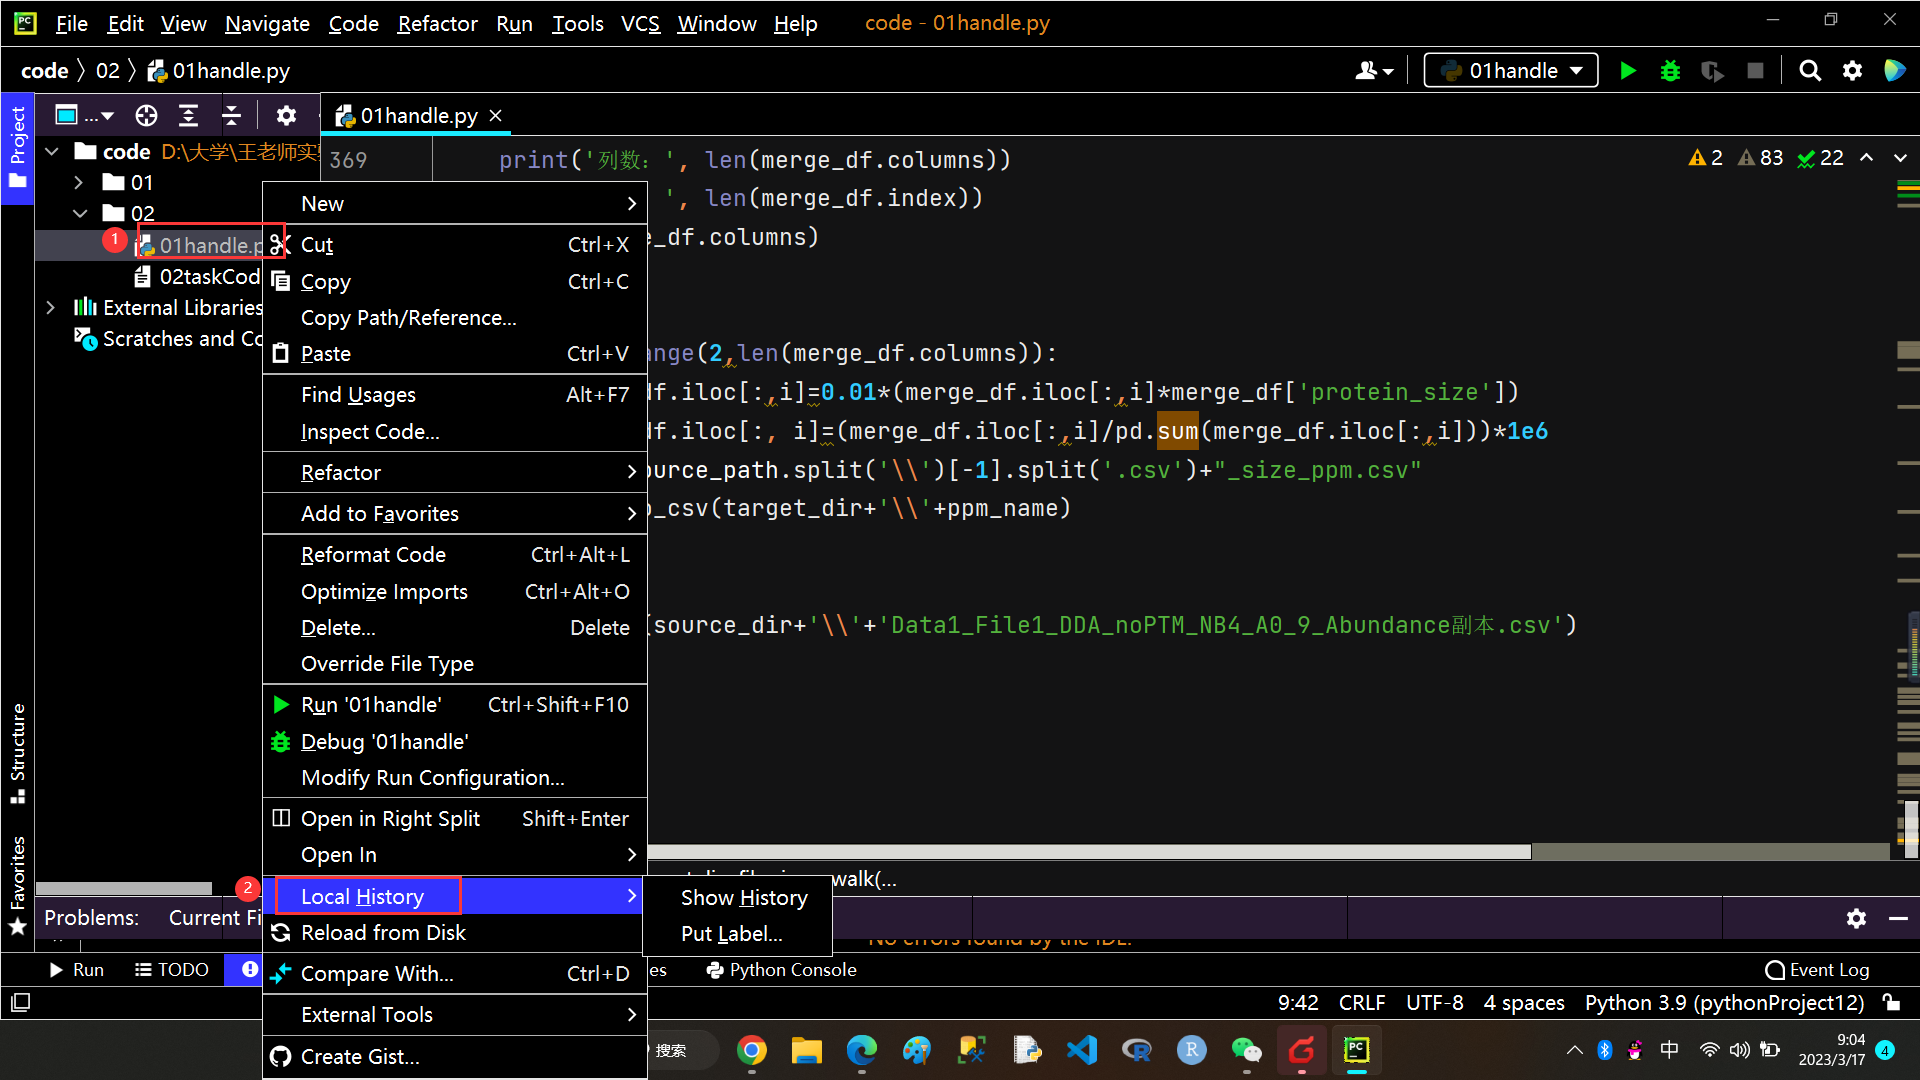Open the JetBrains toolbox logo icon

point(1894,71)
